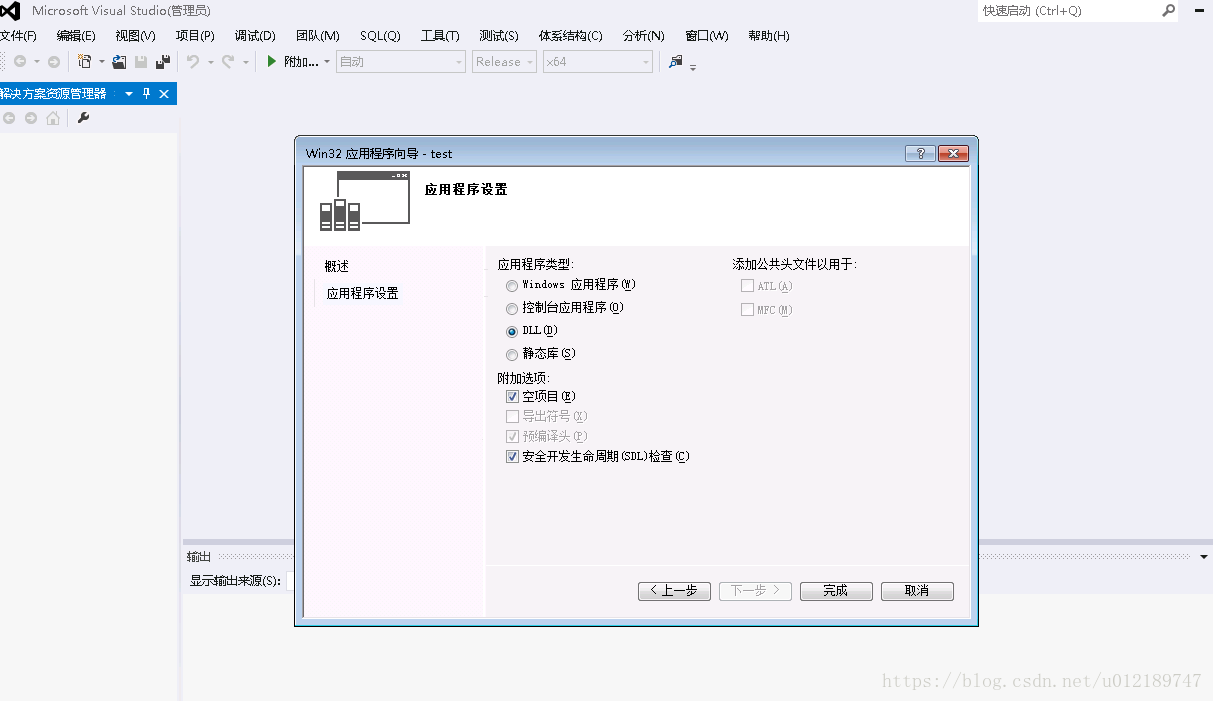Open the 项目(P) menu

195,35
